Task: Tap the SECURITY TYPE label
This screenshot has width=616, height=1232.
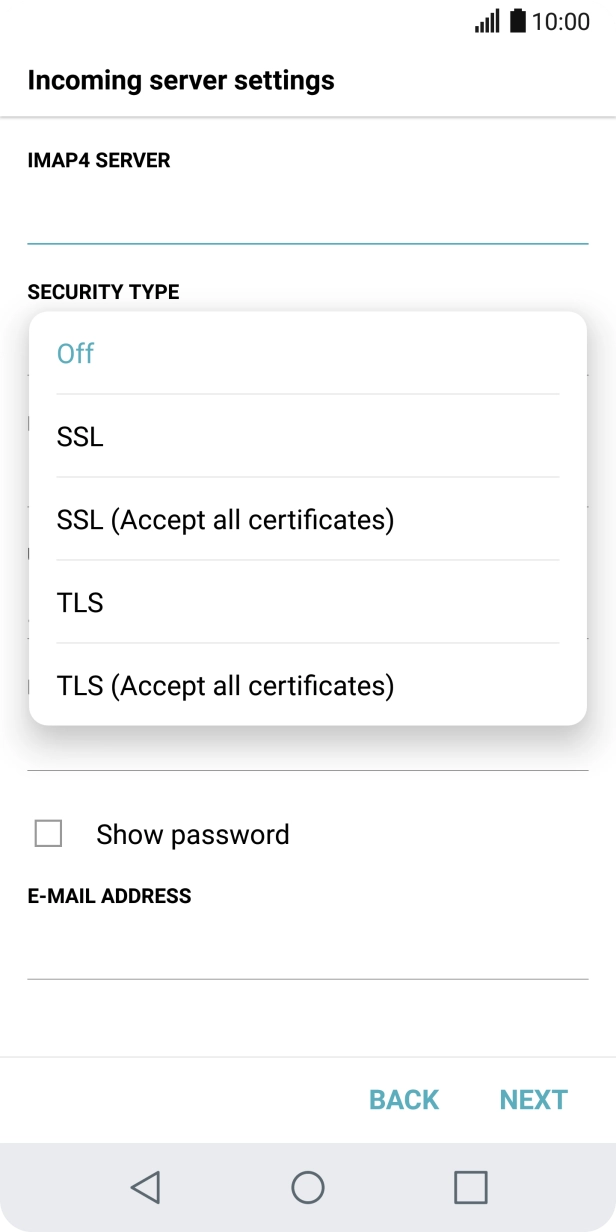Action: pyautogui.click(x=102, y=291)
